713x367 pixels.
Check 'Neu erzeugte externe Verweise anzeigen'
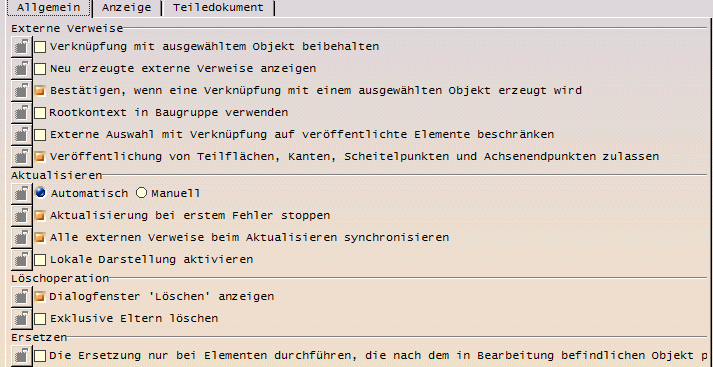point(40,69)
